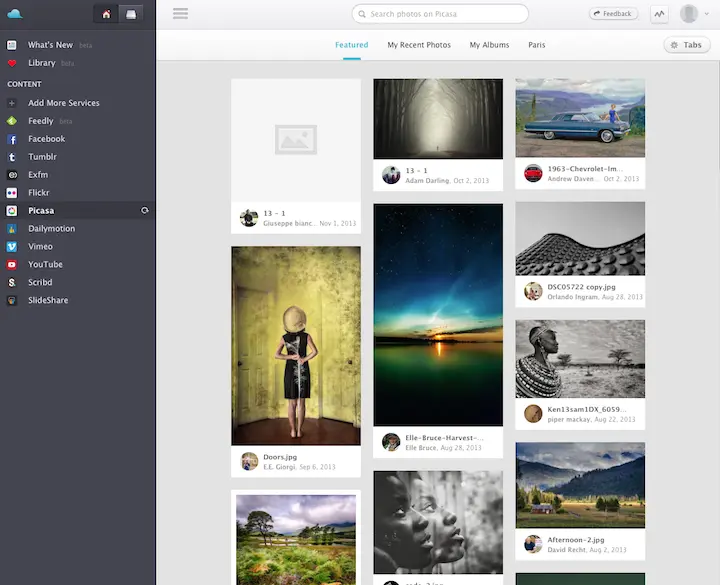
Task: Select the Flickr service icon
Action: [12, 193]
